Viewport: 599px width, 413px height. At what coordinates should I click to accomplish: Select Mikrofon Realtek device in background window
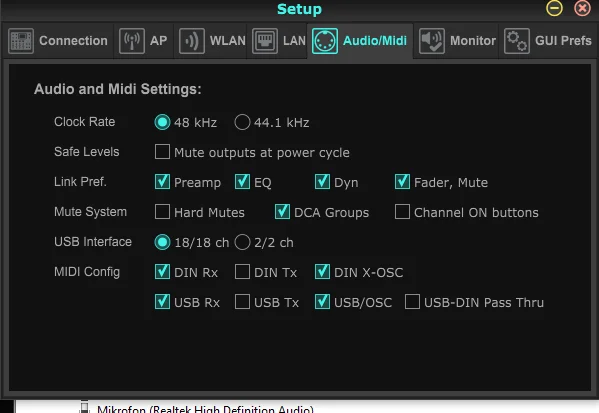pos(205,409)
